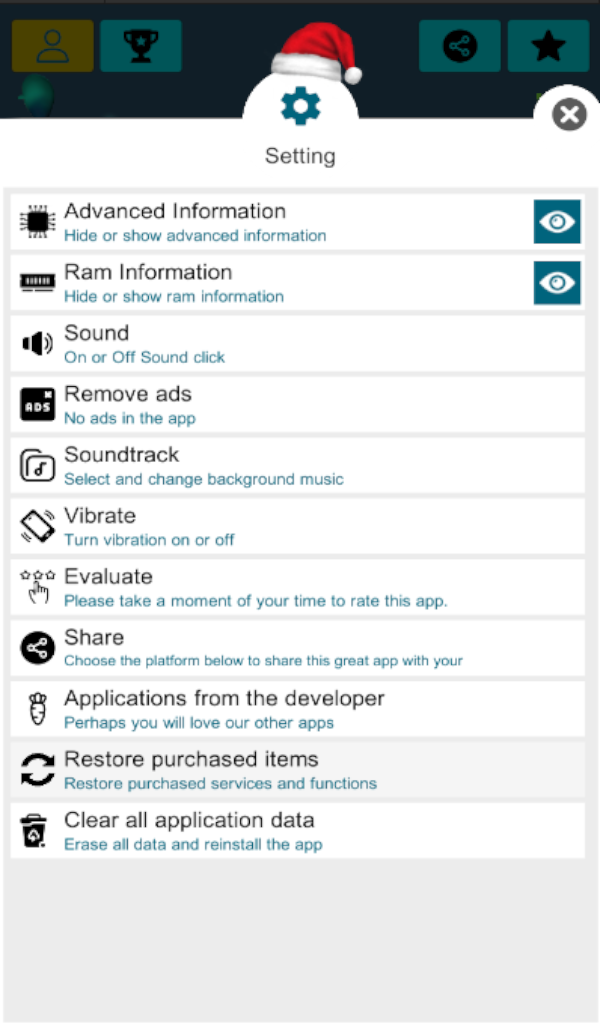Toggle Ram Information visibility eye
The height and width of the screenshot is (1024, 600).
point(556,283)
